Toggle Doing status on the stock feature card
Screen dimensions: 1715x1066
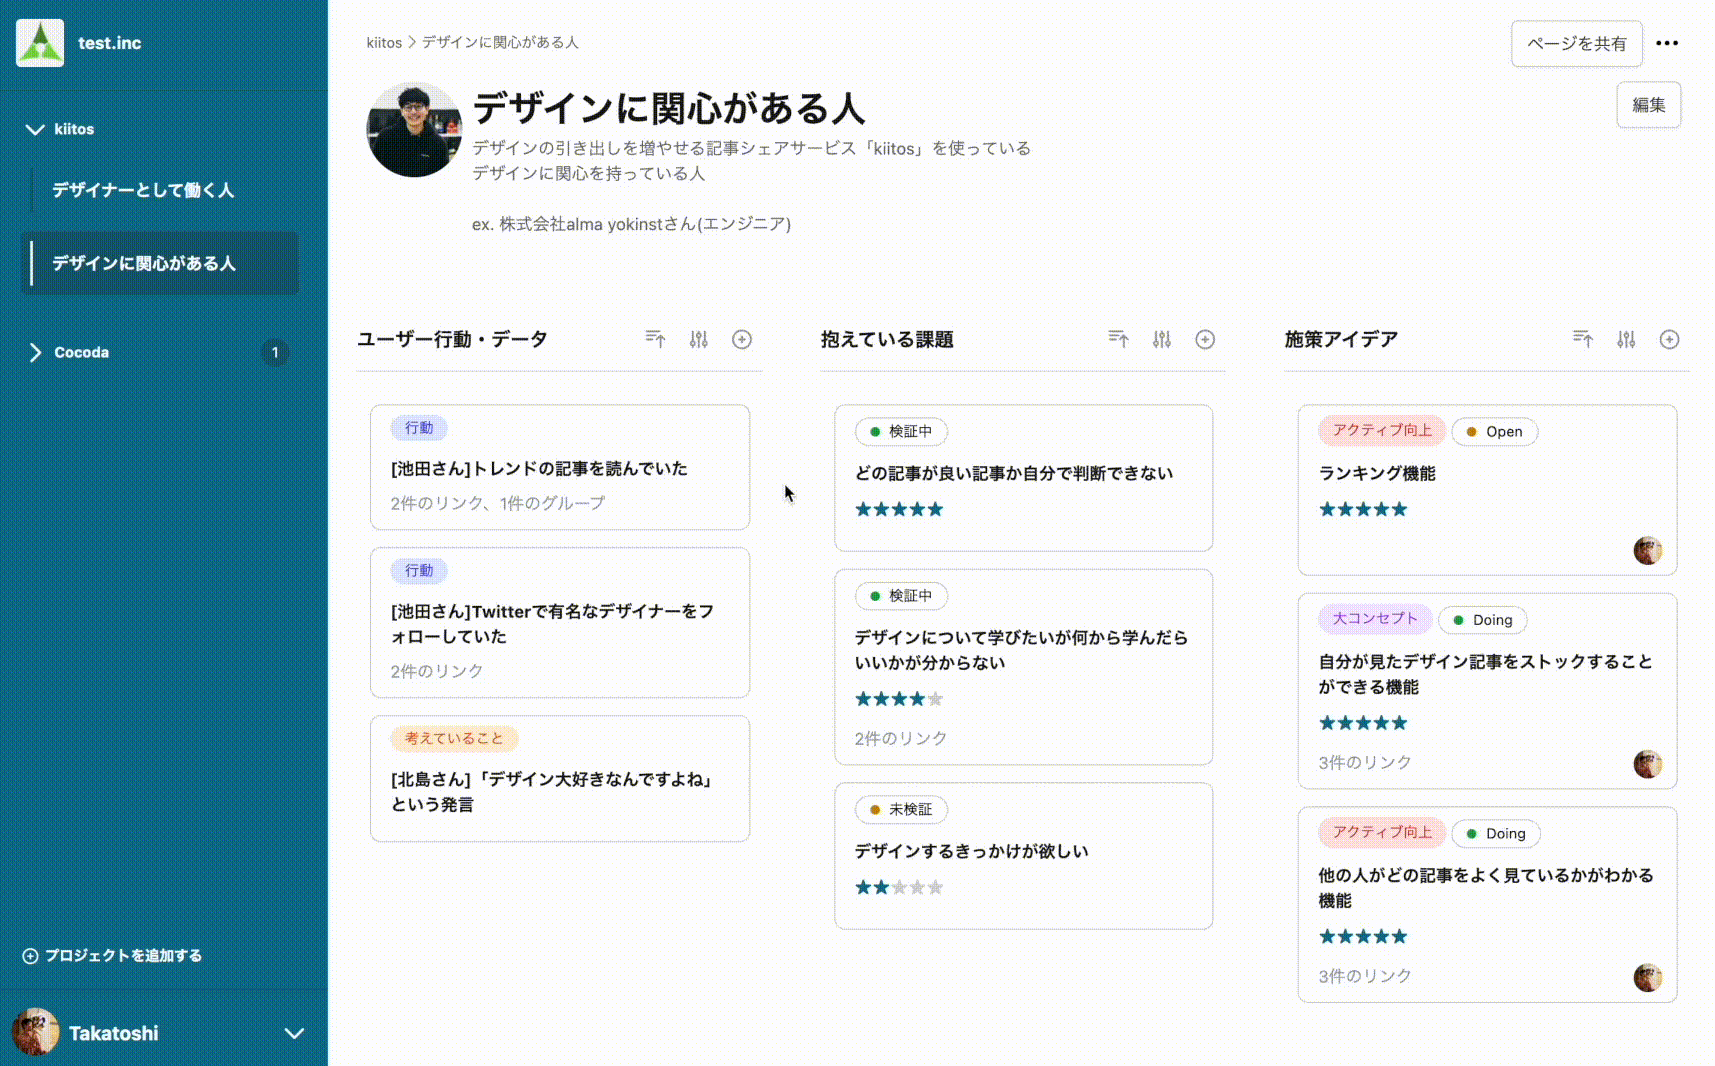pos(1483,619)
